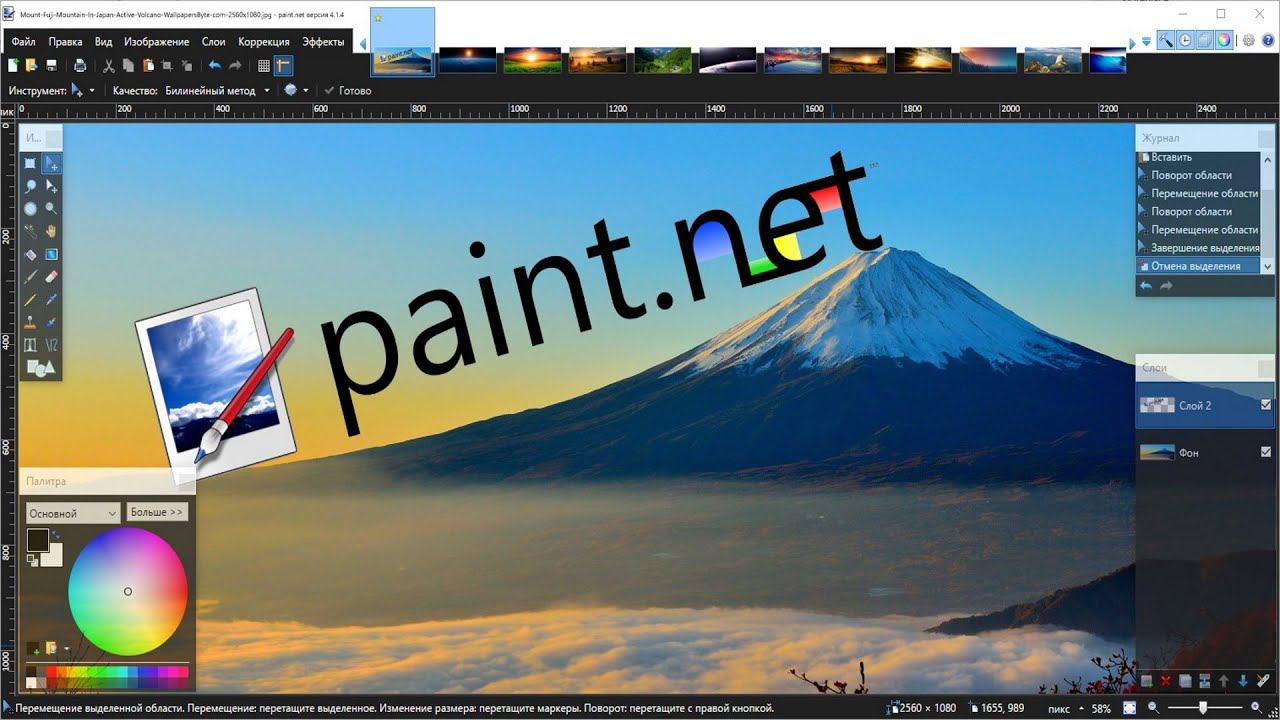The width and height of the screenshot is (1280, 720).
Task: Open the пикс units dropdown
Action: click(x=1064, y=708)
